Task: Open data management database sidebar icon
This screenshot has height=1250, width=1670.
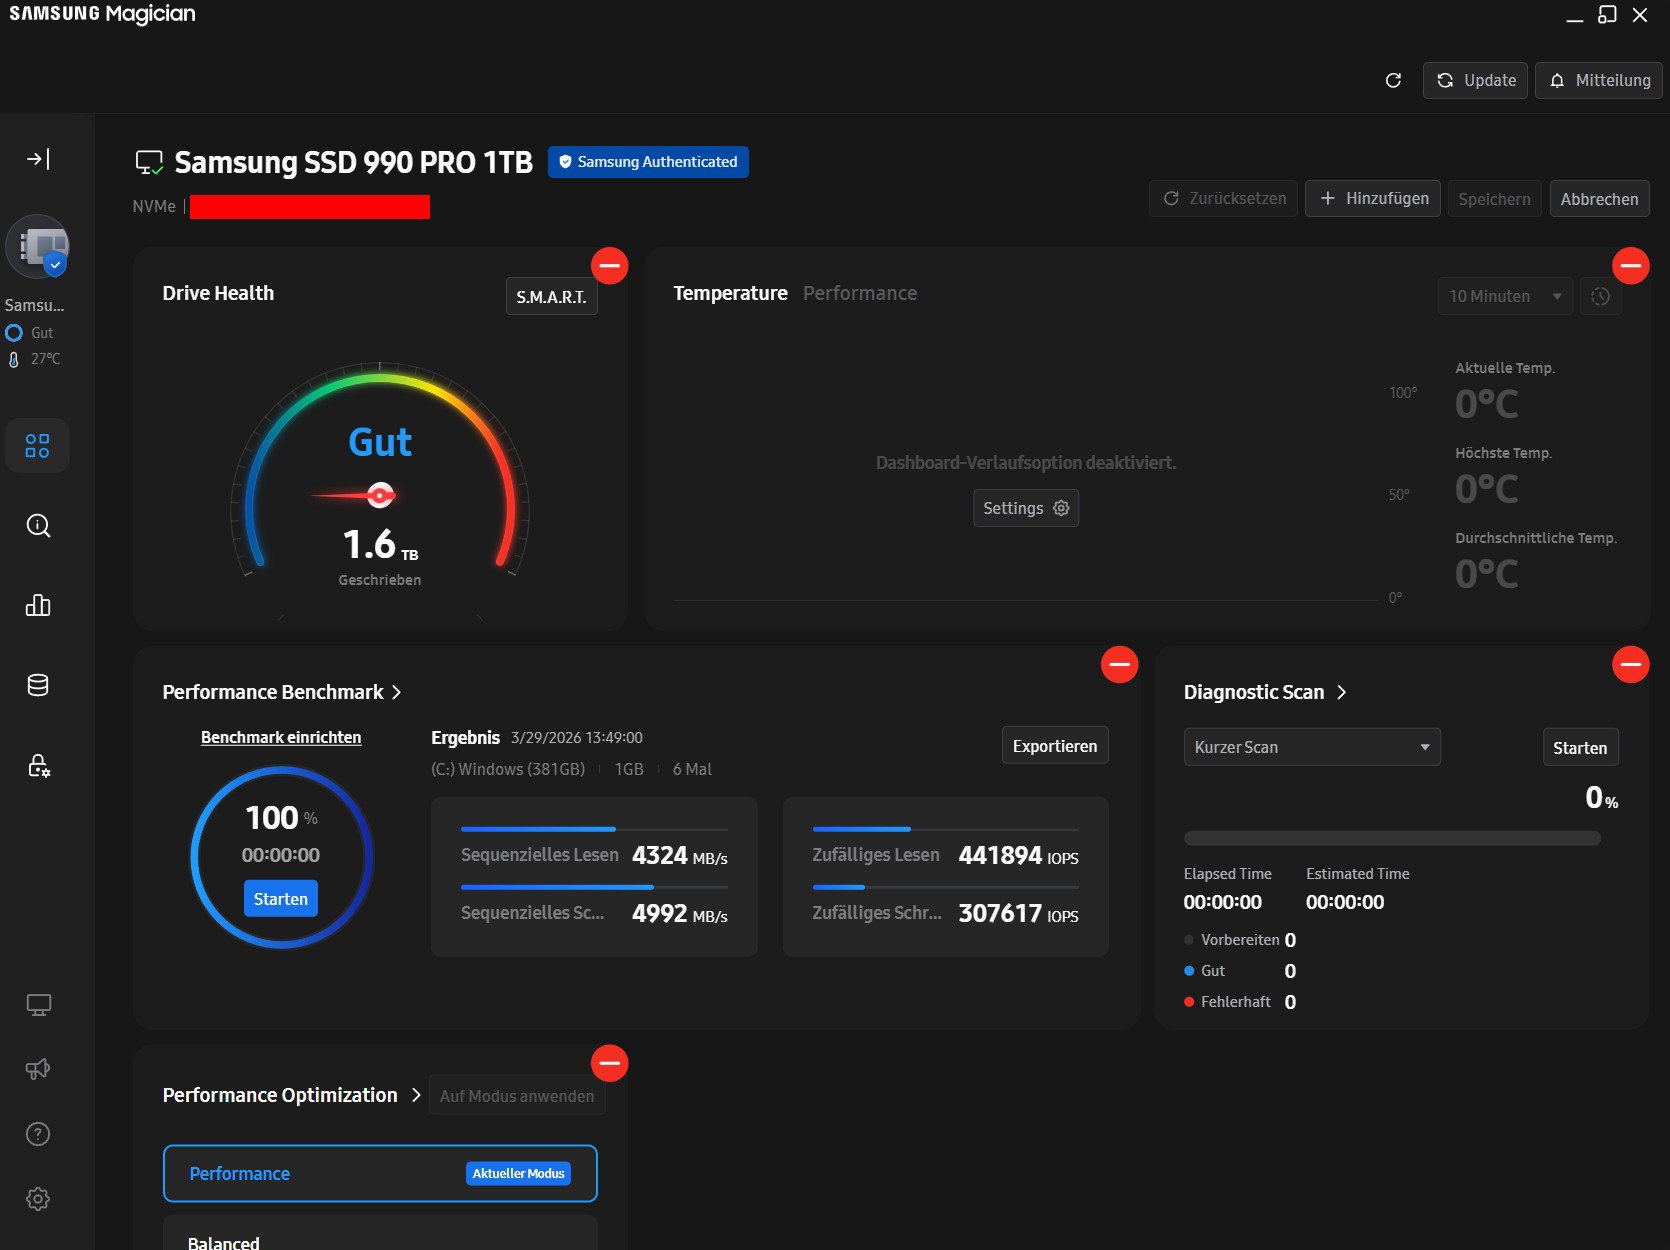Action: 38,685
